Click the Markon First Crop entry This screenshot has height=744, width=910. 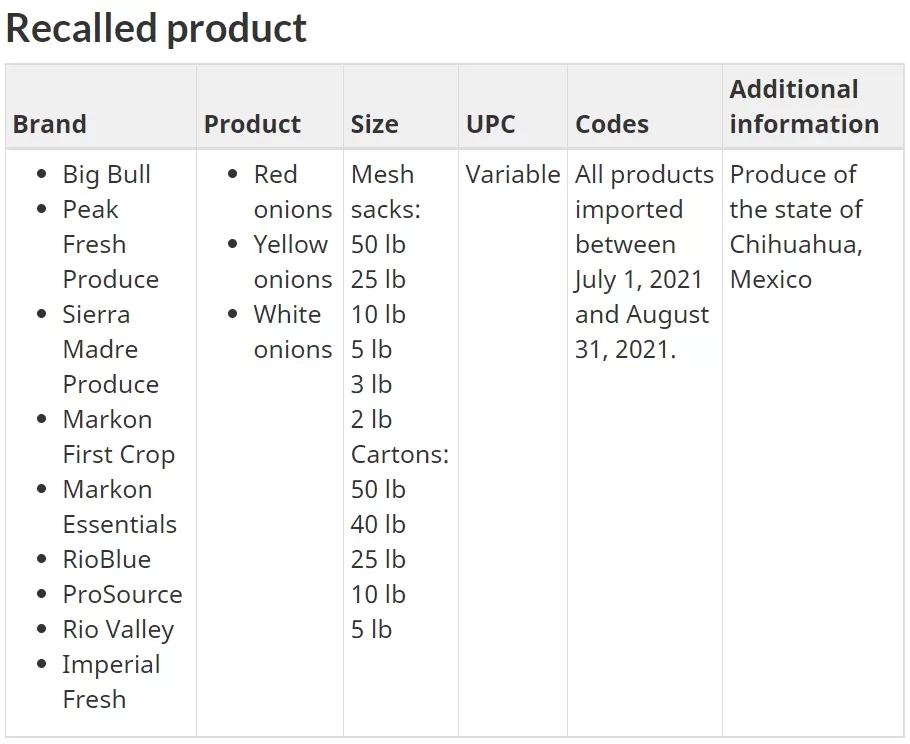coord(118,437)
